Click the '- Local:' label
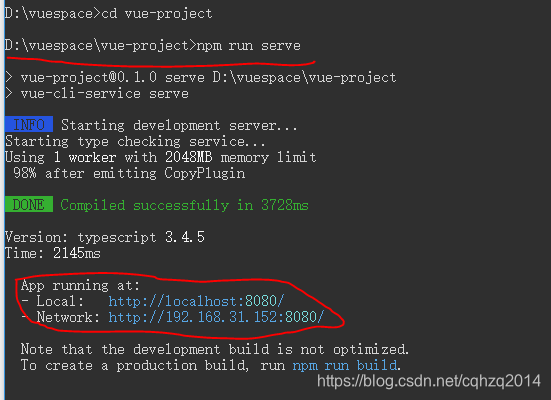The width and height of the screenshot is (551, 400). coord(53,301)
